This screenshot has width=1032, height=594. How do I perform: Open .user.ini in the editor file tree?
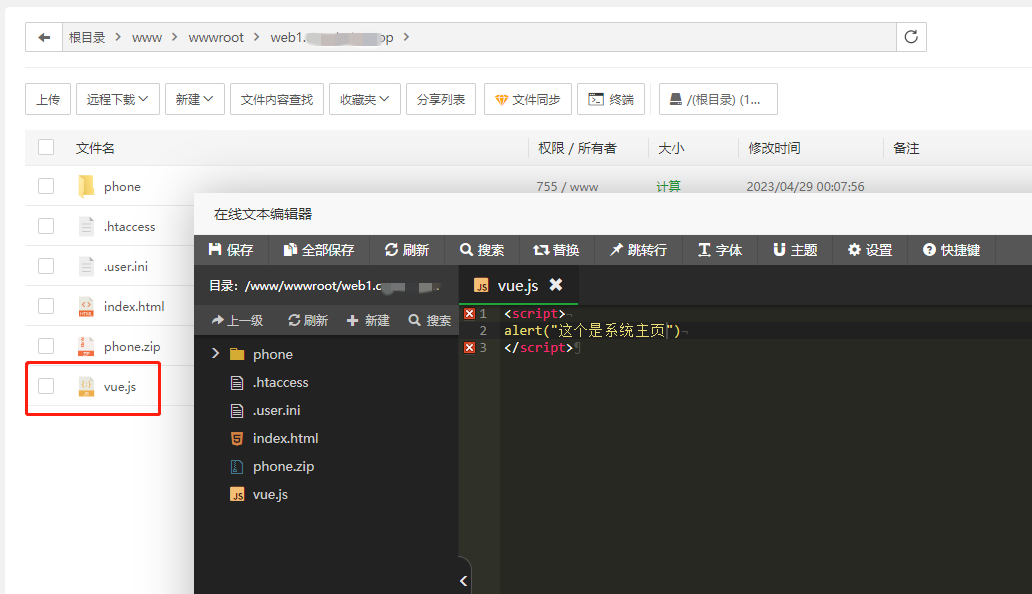tap(276, 410)
